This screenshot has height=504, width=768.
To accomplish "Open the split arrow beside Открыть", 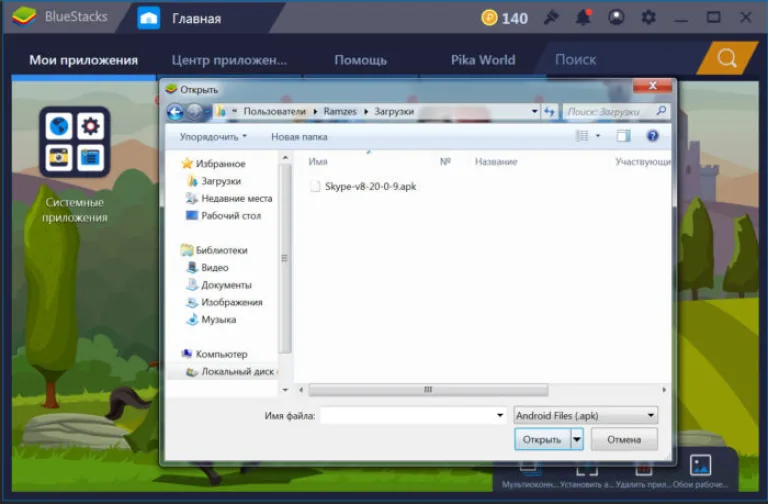I will coord(577,439).
